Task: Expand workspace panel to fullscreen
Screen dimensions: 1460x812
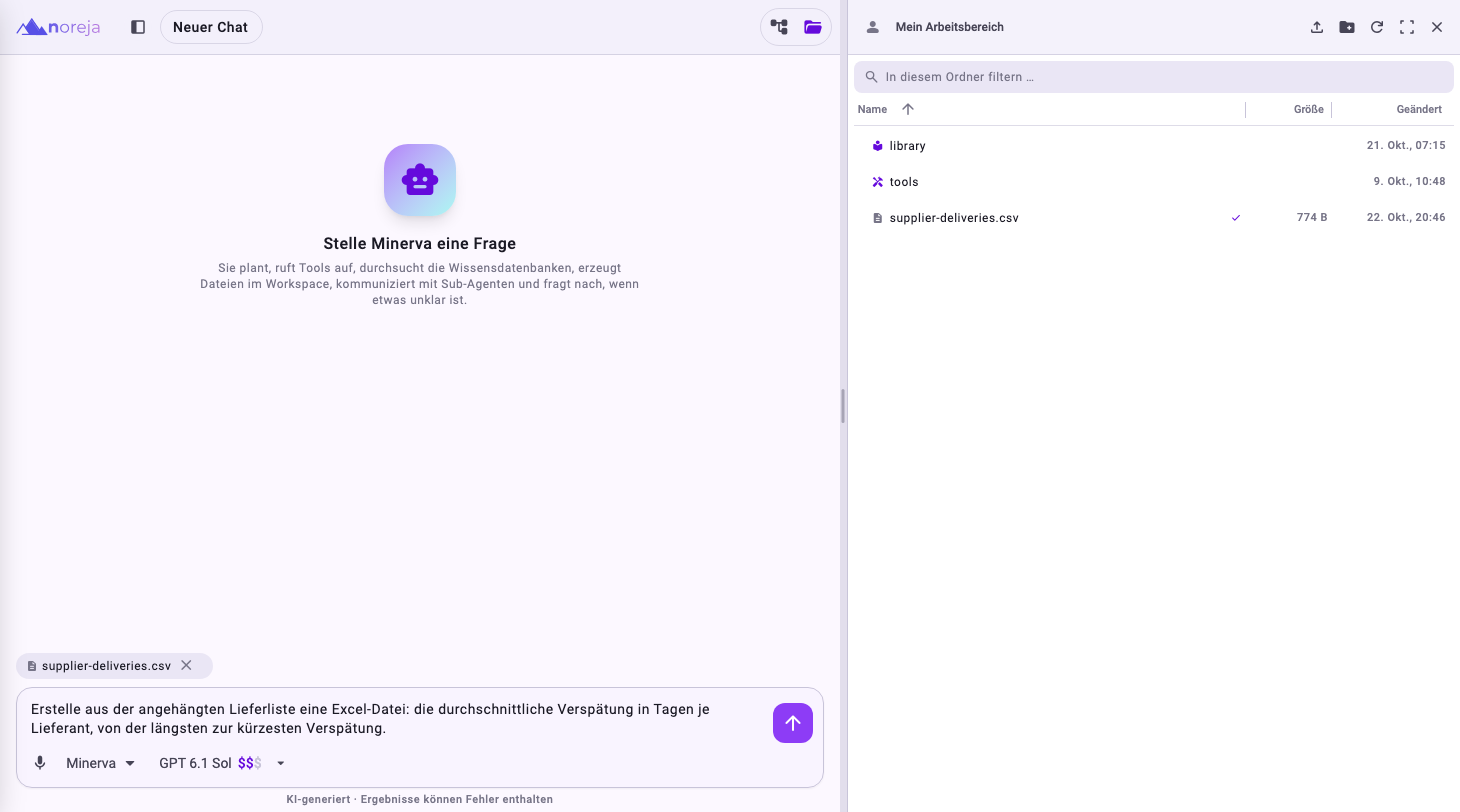Action: 1407,27
